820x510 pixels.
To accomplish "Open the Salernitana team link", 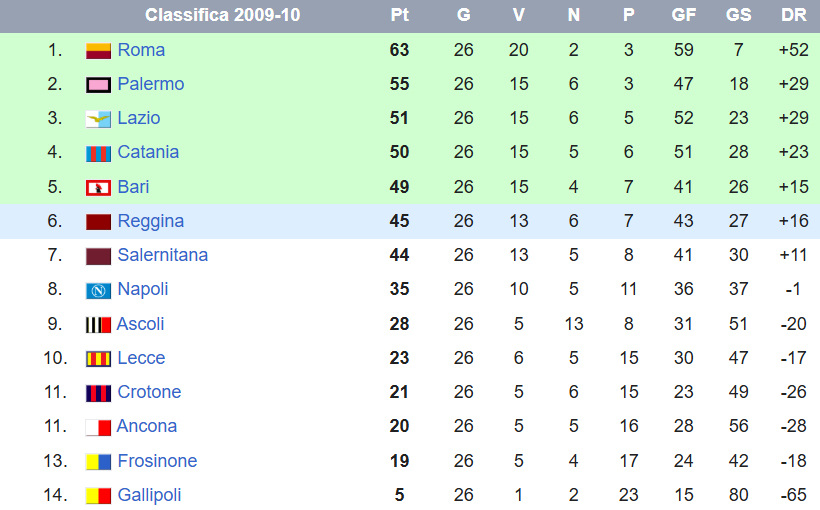I will [162, 255].
